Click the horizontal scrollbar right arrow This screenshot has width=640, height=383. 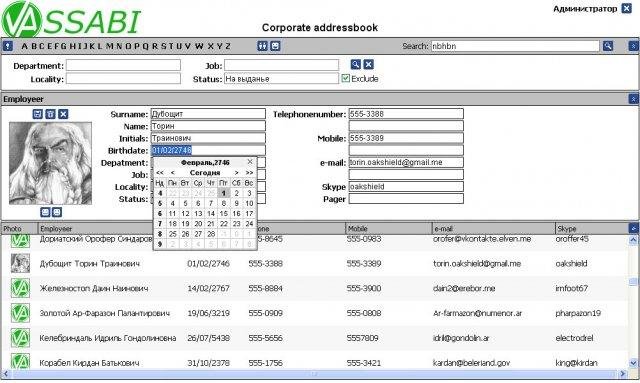point(623,374)
